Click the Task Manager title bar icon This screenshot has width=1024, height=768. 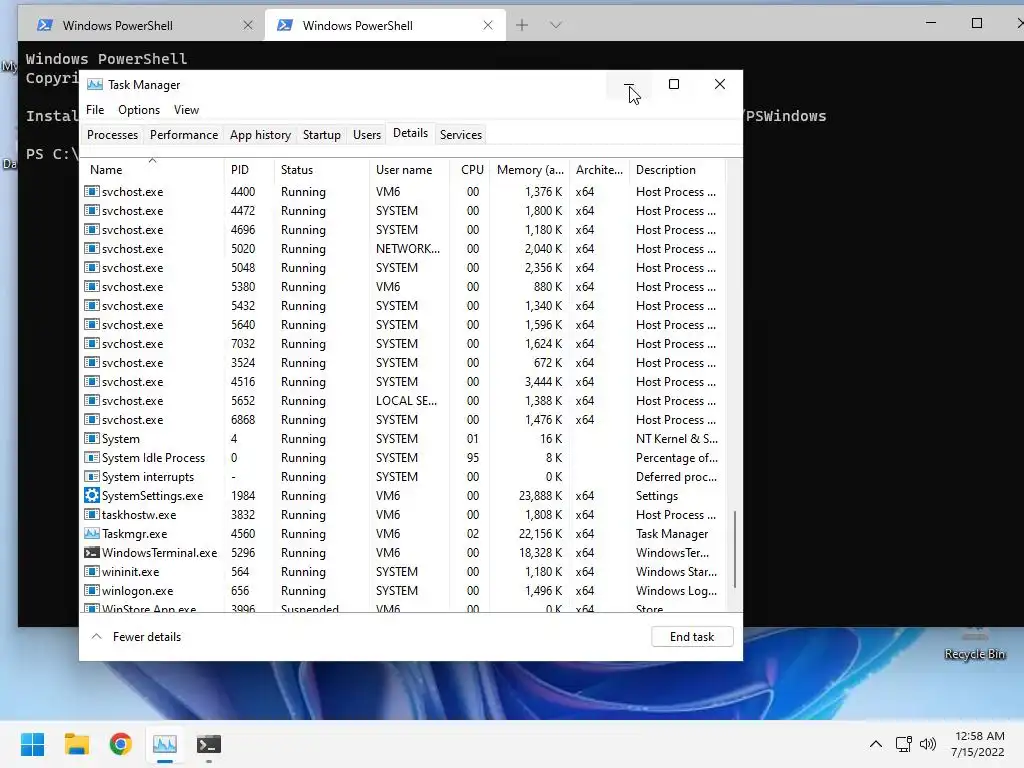pyautogui.click(x=95, y=85)
